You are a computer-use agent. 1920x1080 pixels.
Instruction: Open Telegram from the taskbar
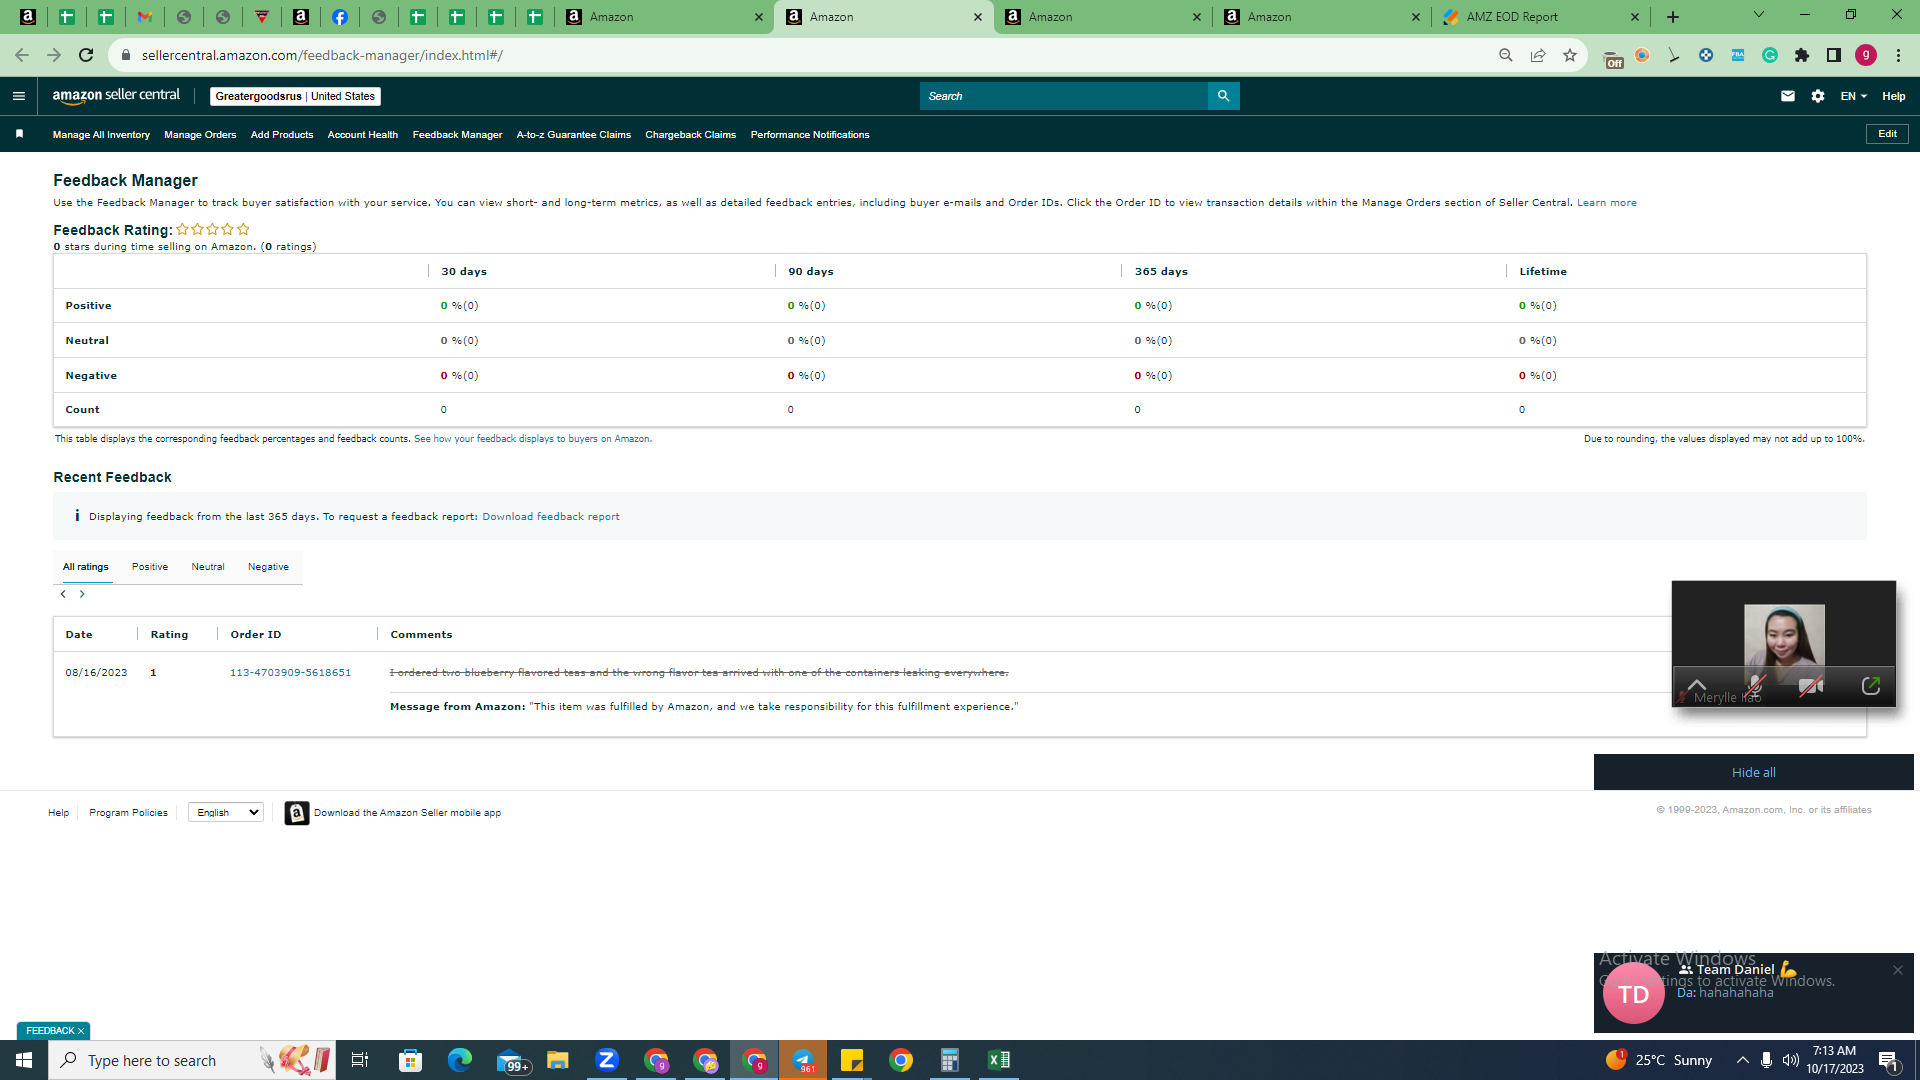coord(802,1060)
